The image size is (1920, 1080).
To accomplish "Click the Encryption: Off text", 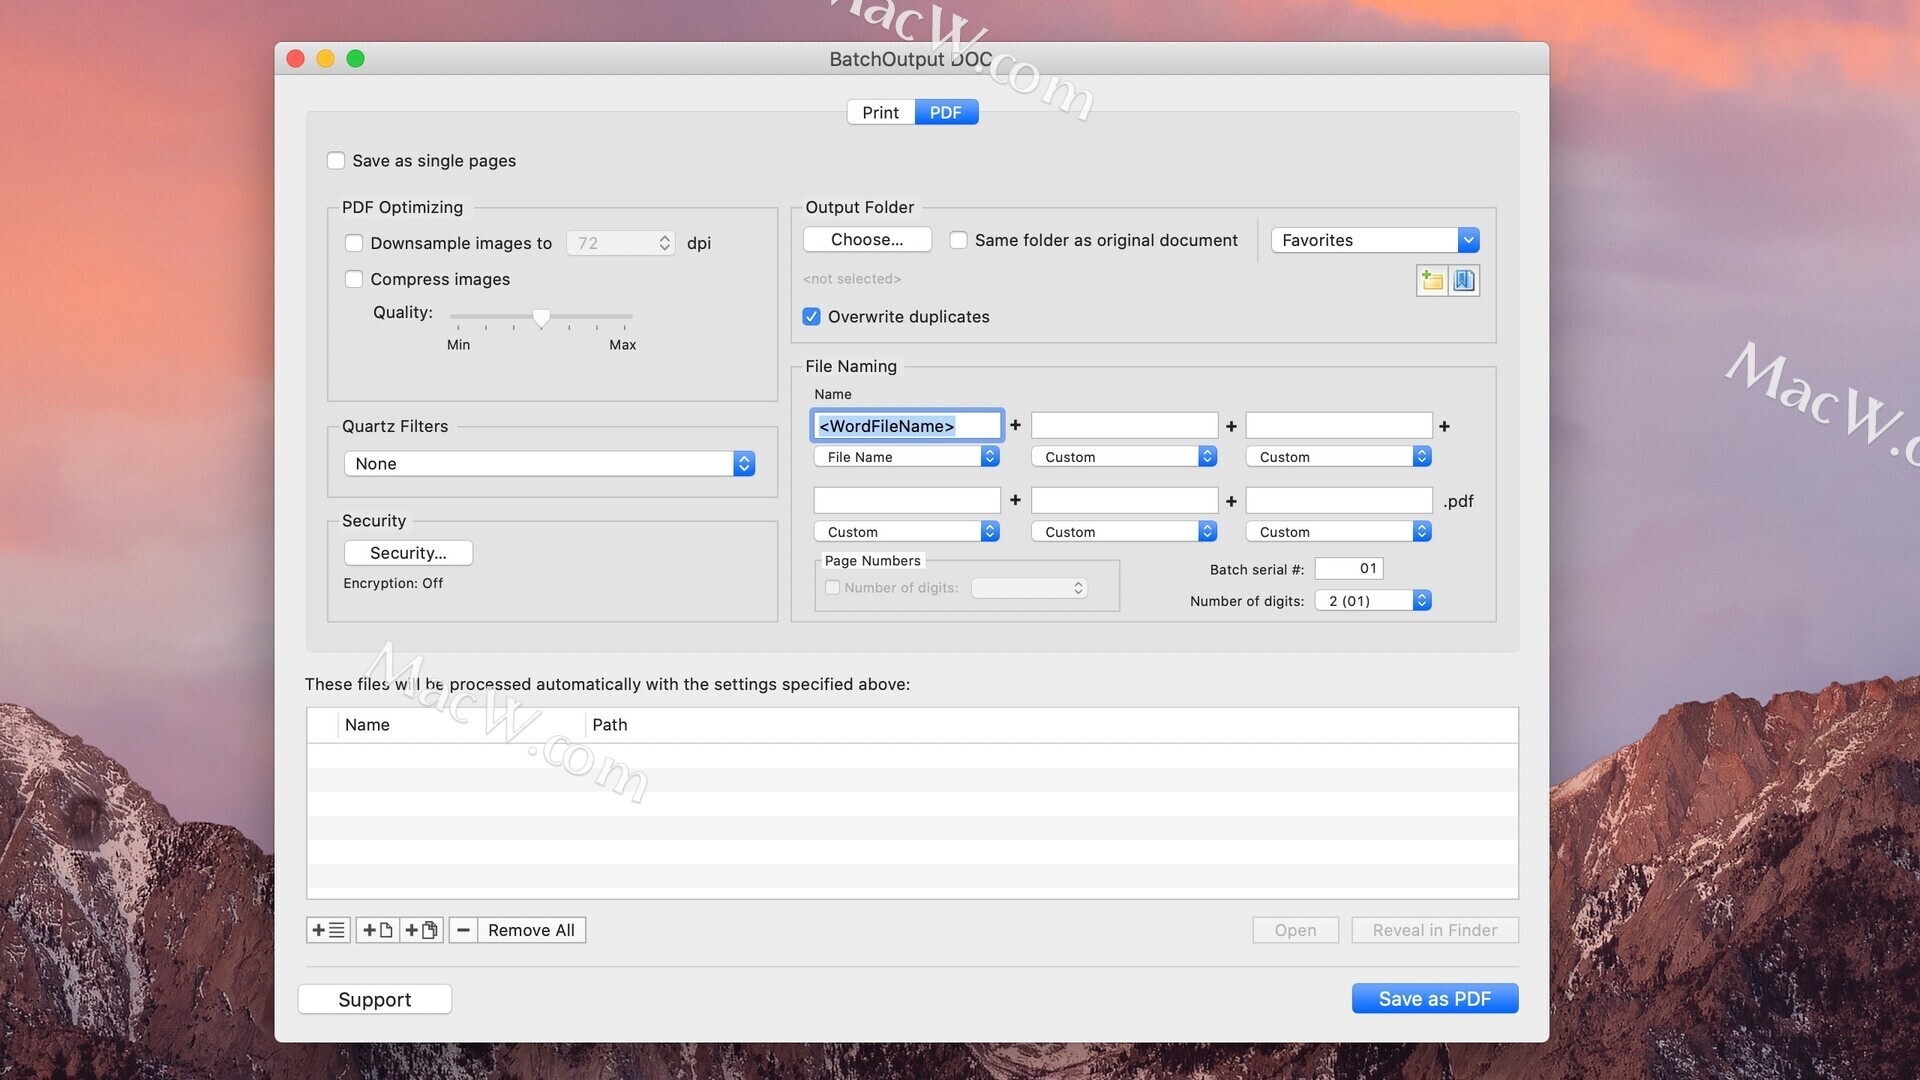I will [x=393, y=583].
